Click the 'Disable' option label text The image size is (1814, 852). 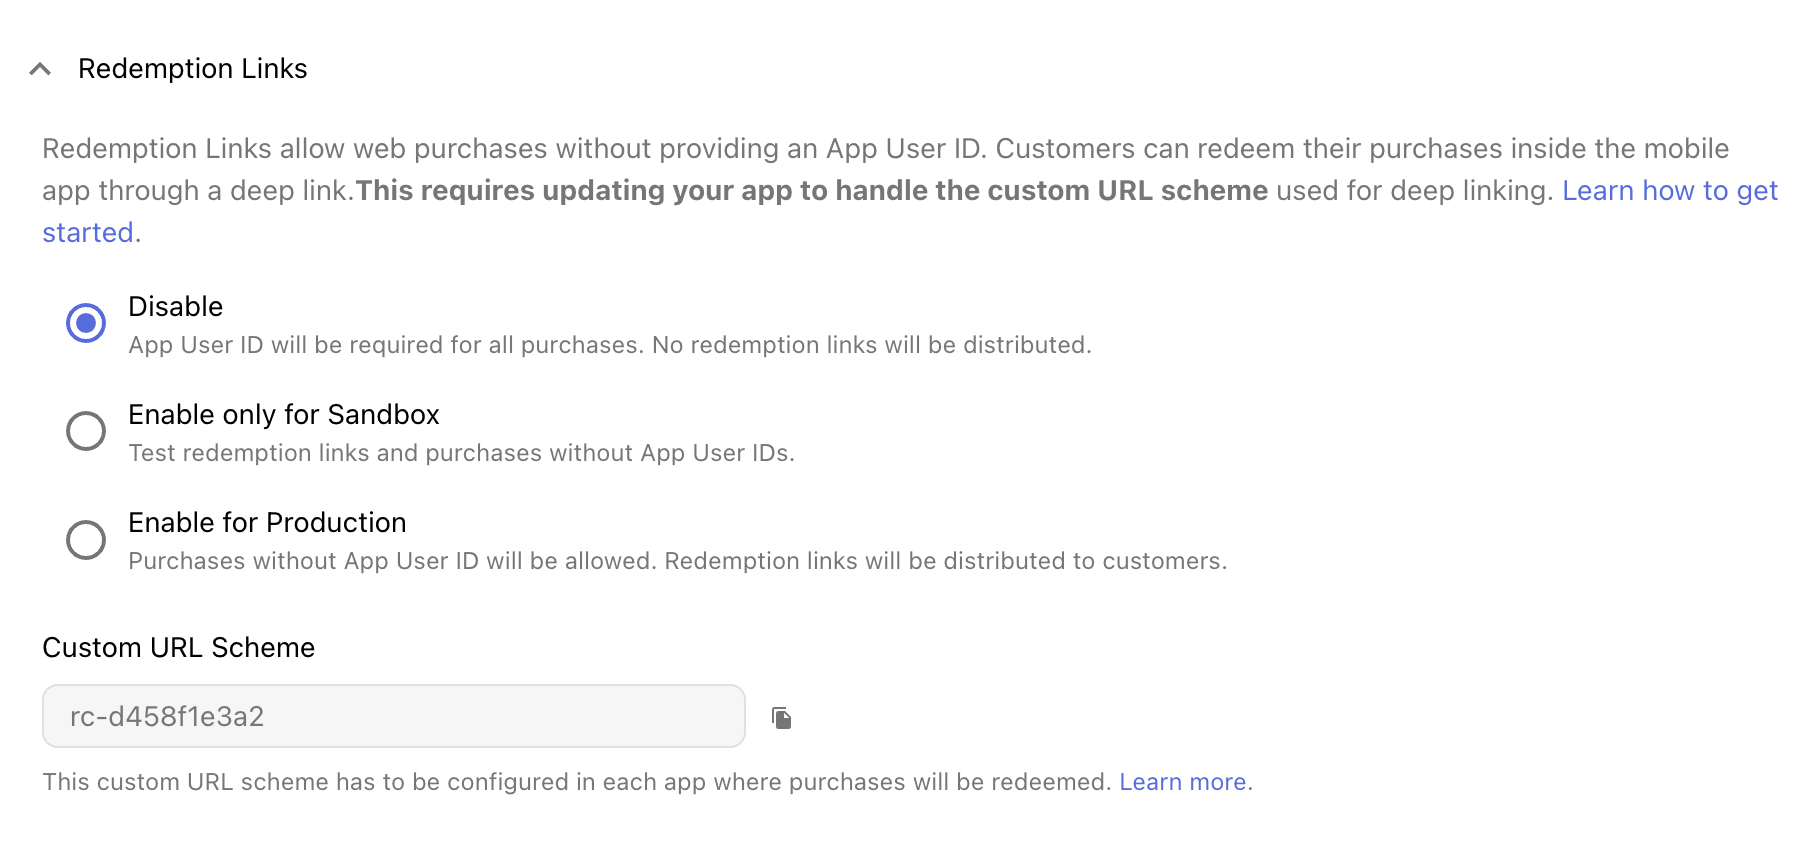(175, 307)
